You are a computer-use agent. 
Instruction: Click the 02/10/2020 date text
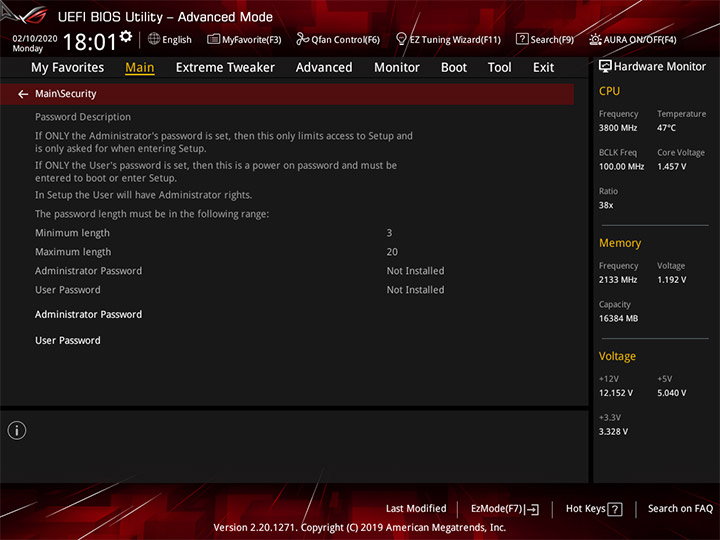(35, 39)
